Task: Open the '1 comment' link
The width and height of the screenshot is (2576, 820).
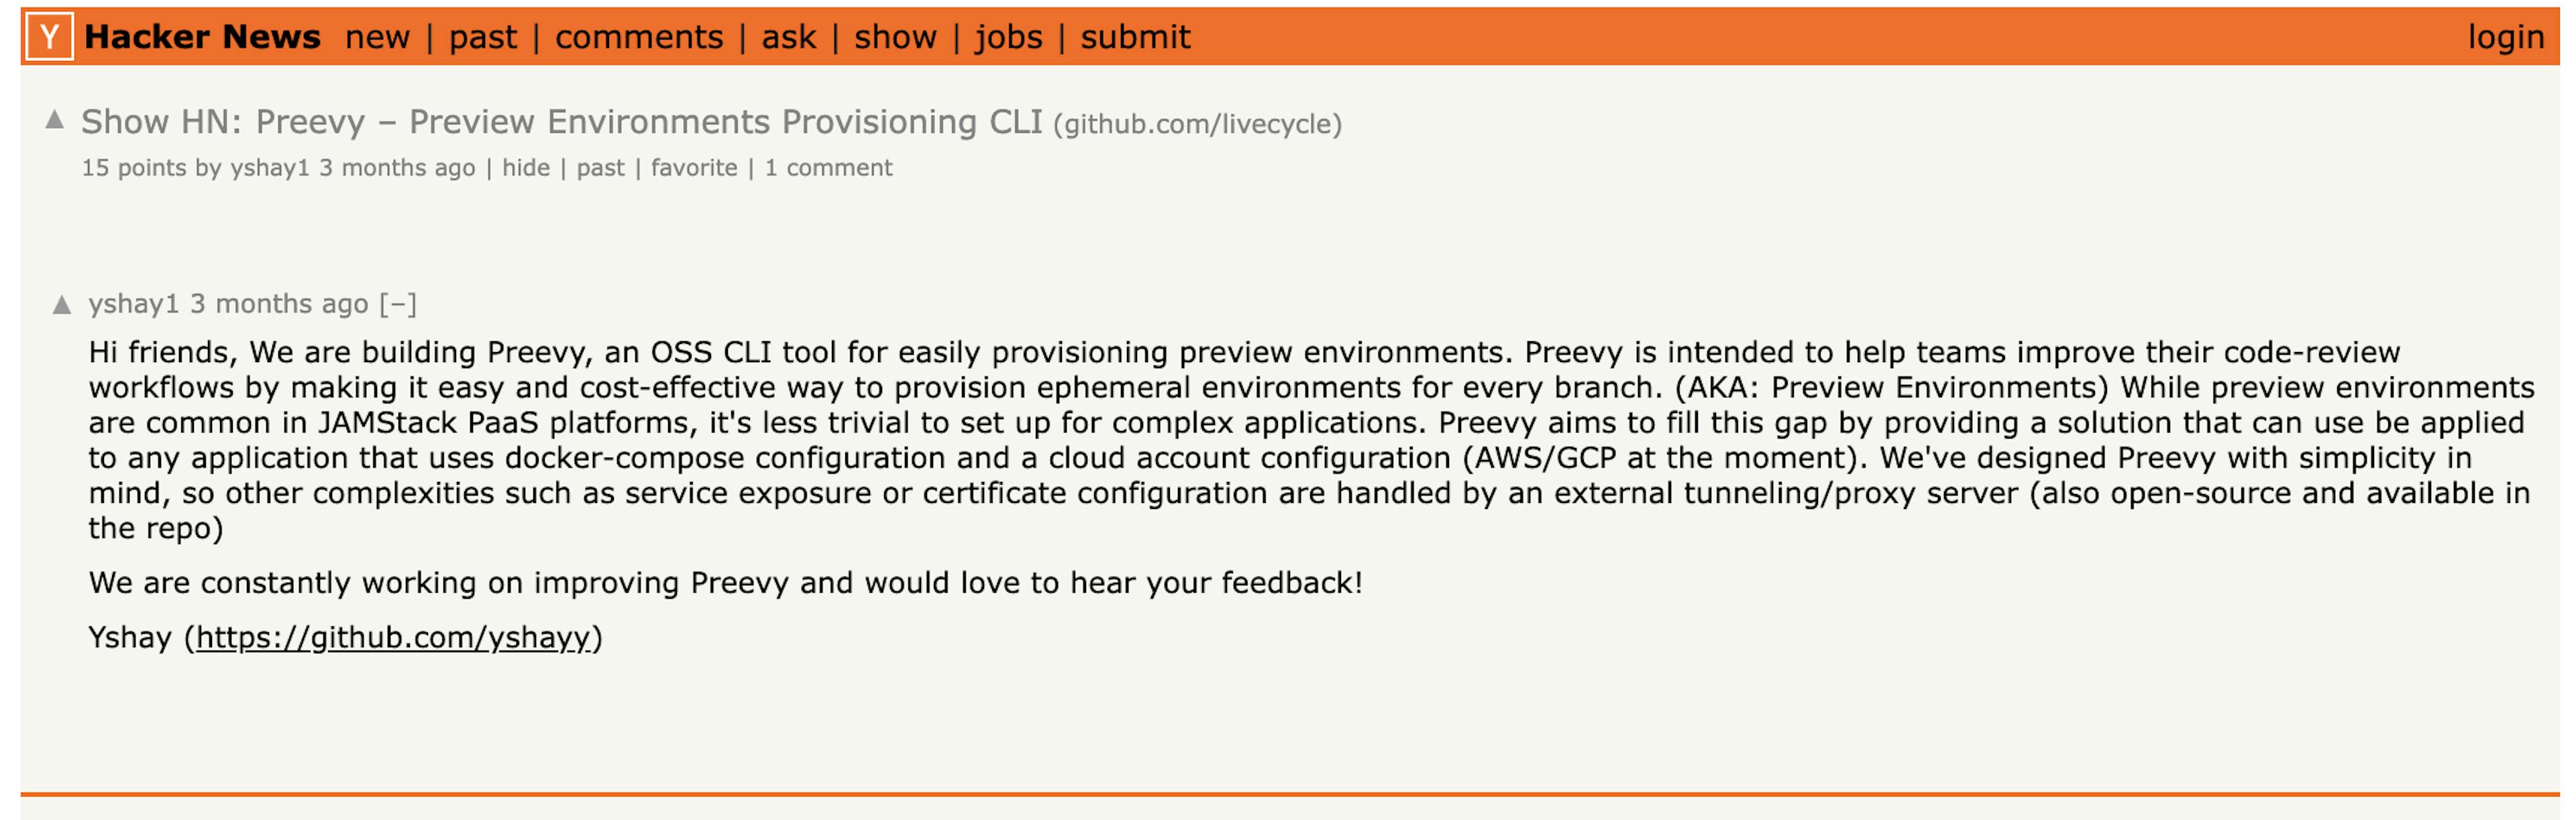Action: [x=828, y=168]
